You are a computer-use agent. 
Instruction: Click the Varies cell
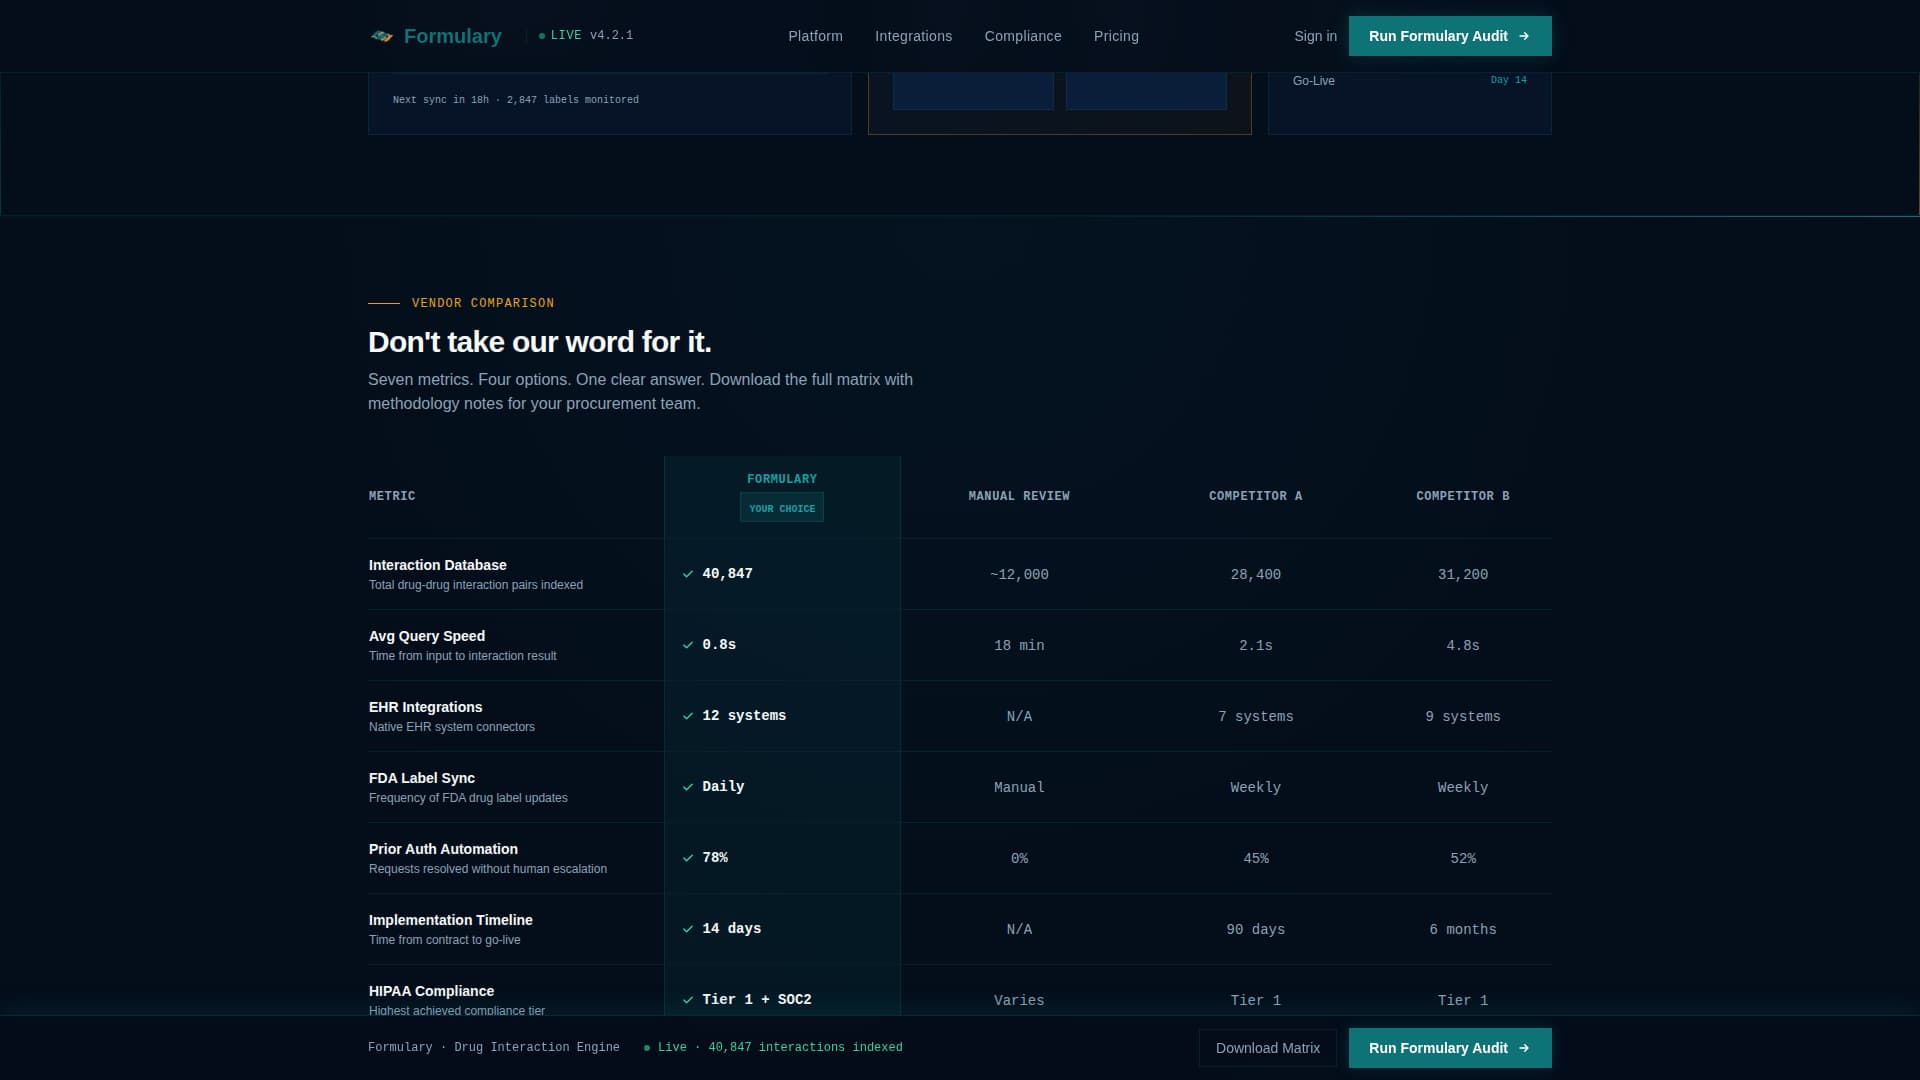point(1019,1001)
